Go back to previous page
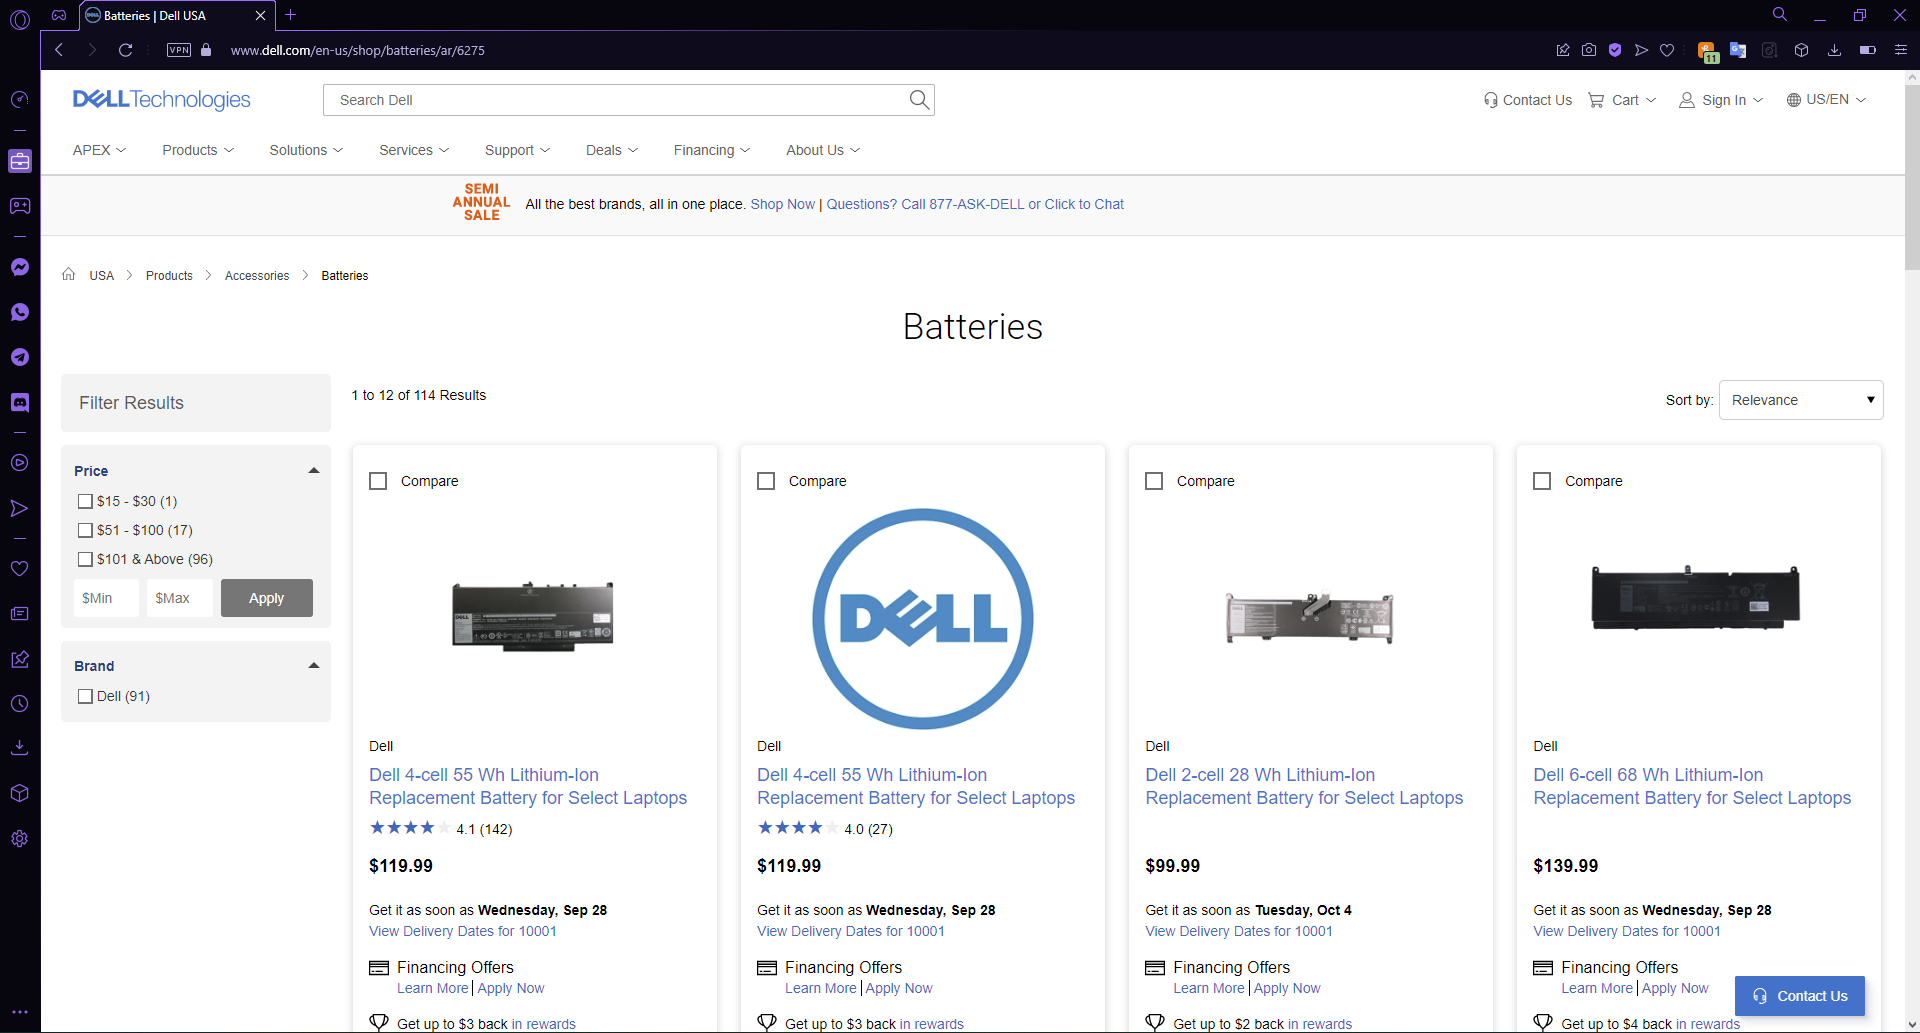1920x1033 pixels. pyautogui.click(x=59, y=50)
